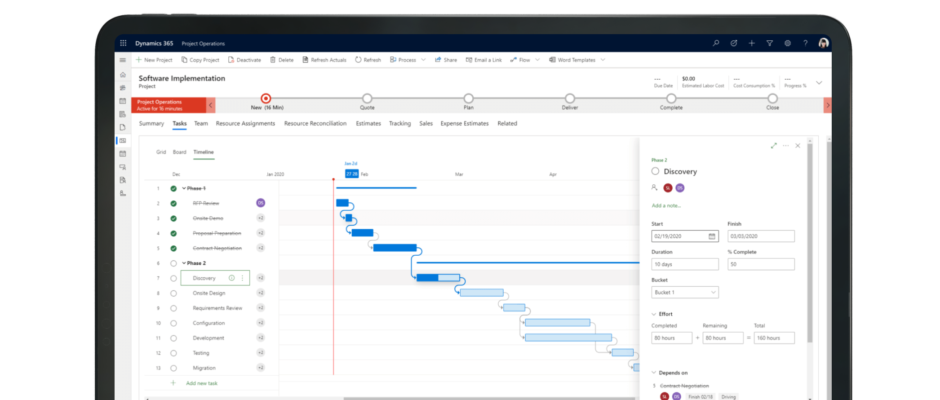Select the Quote process stage

tap(367, 98)
